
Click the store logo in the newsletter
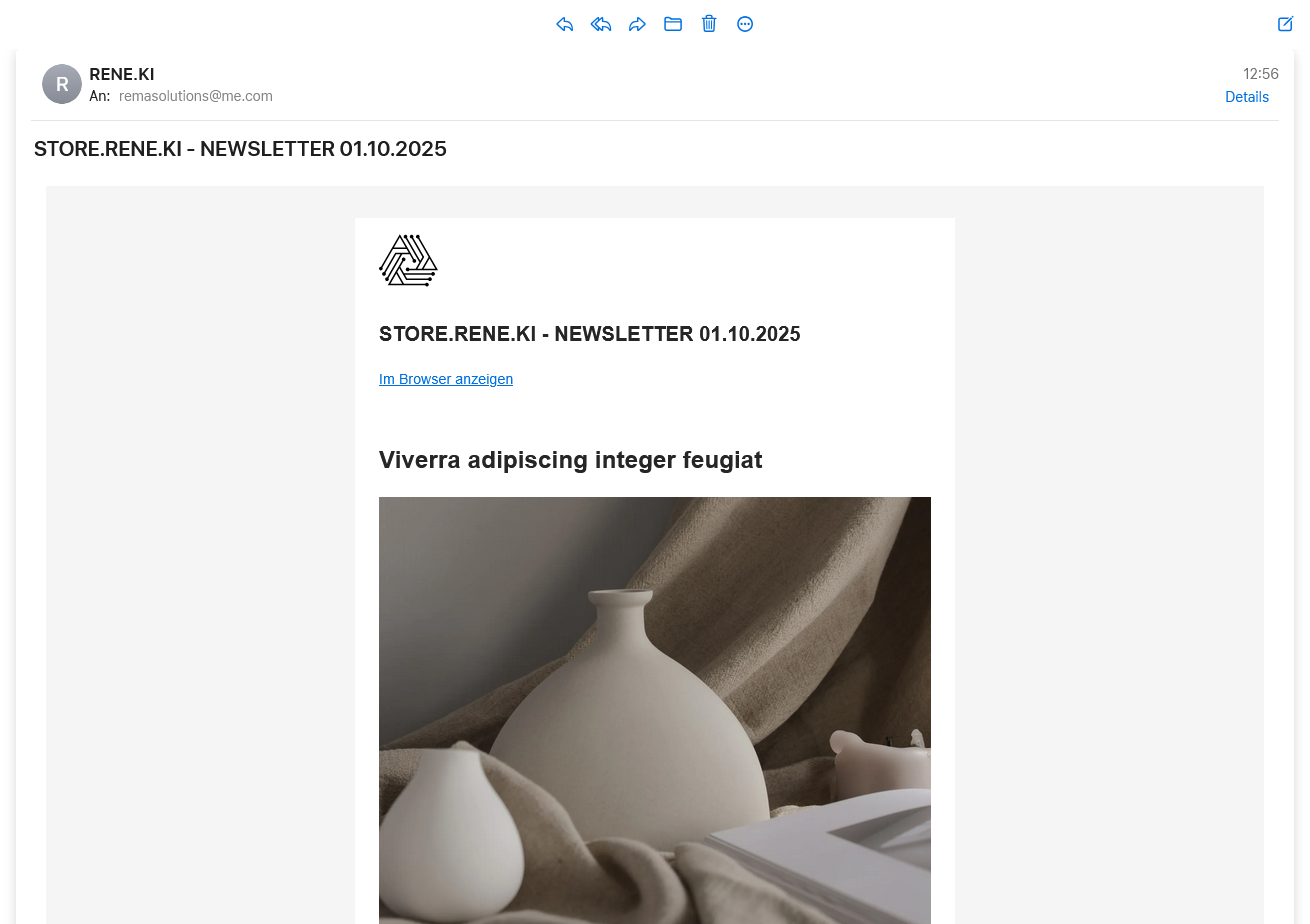click(x=408, y=260)
